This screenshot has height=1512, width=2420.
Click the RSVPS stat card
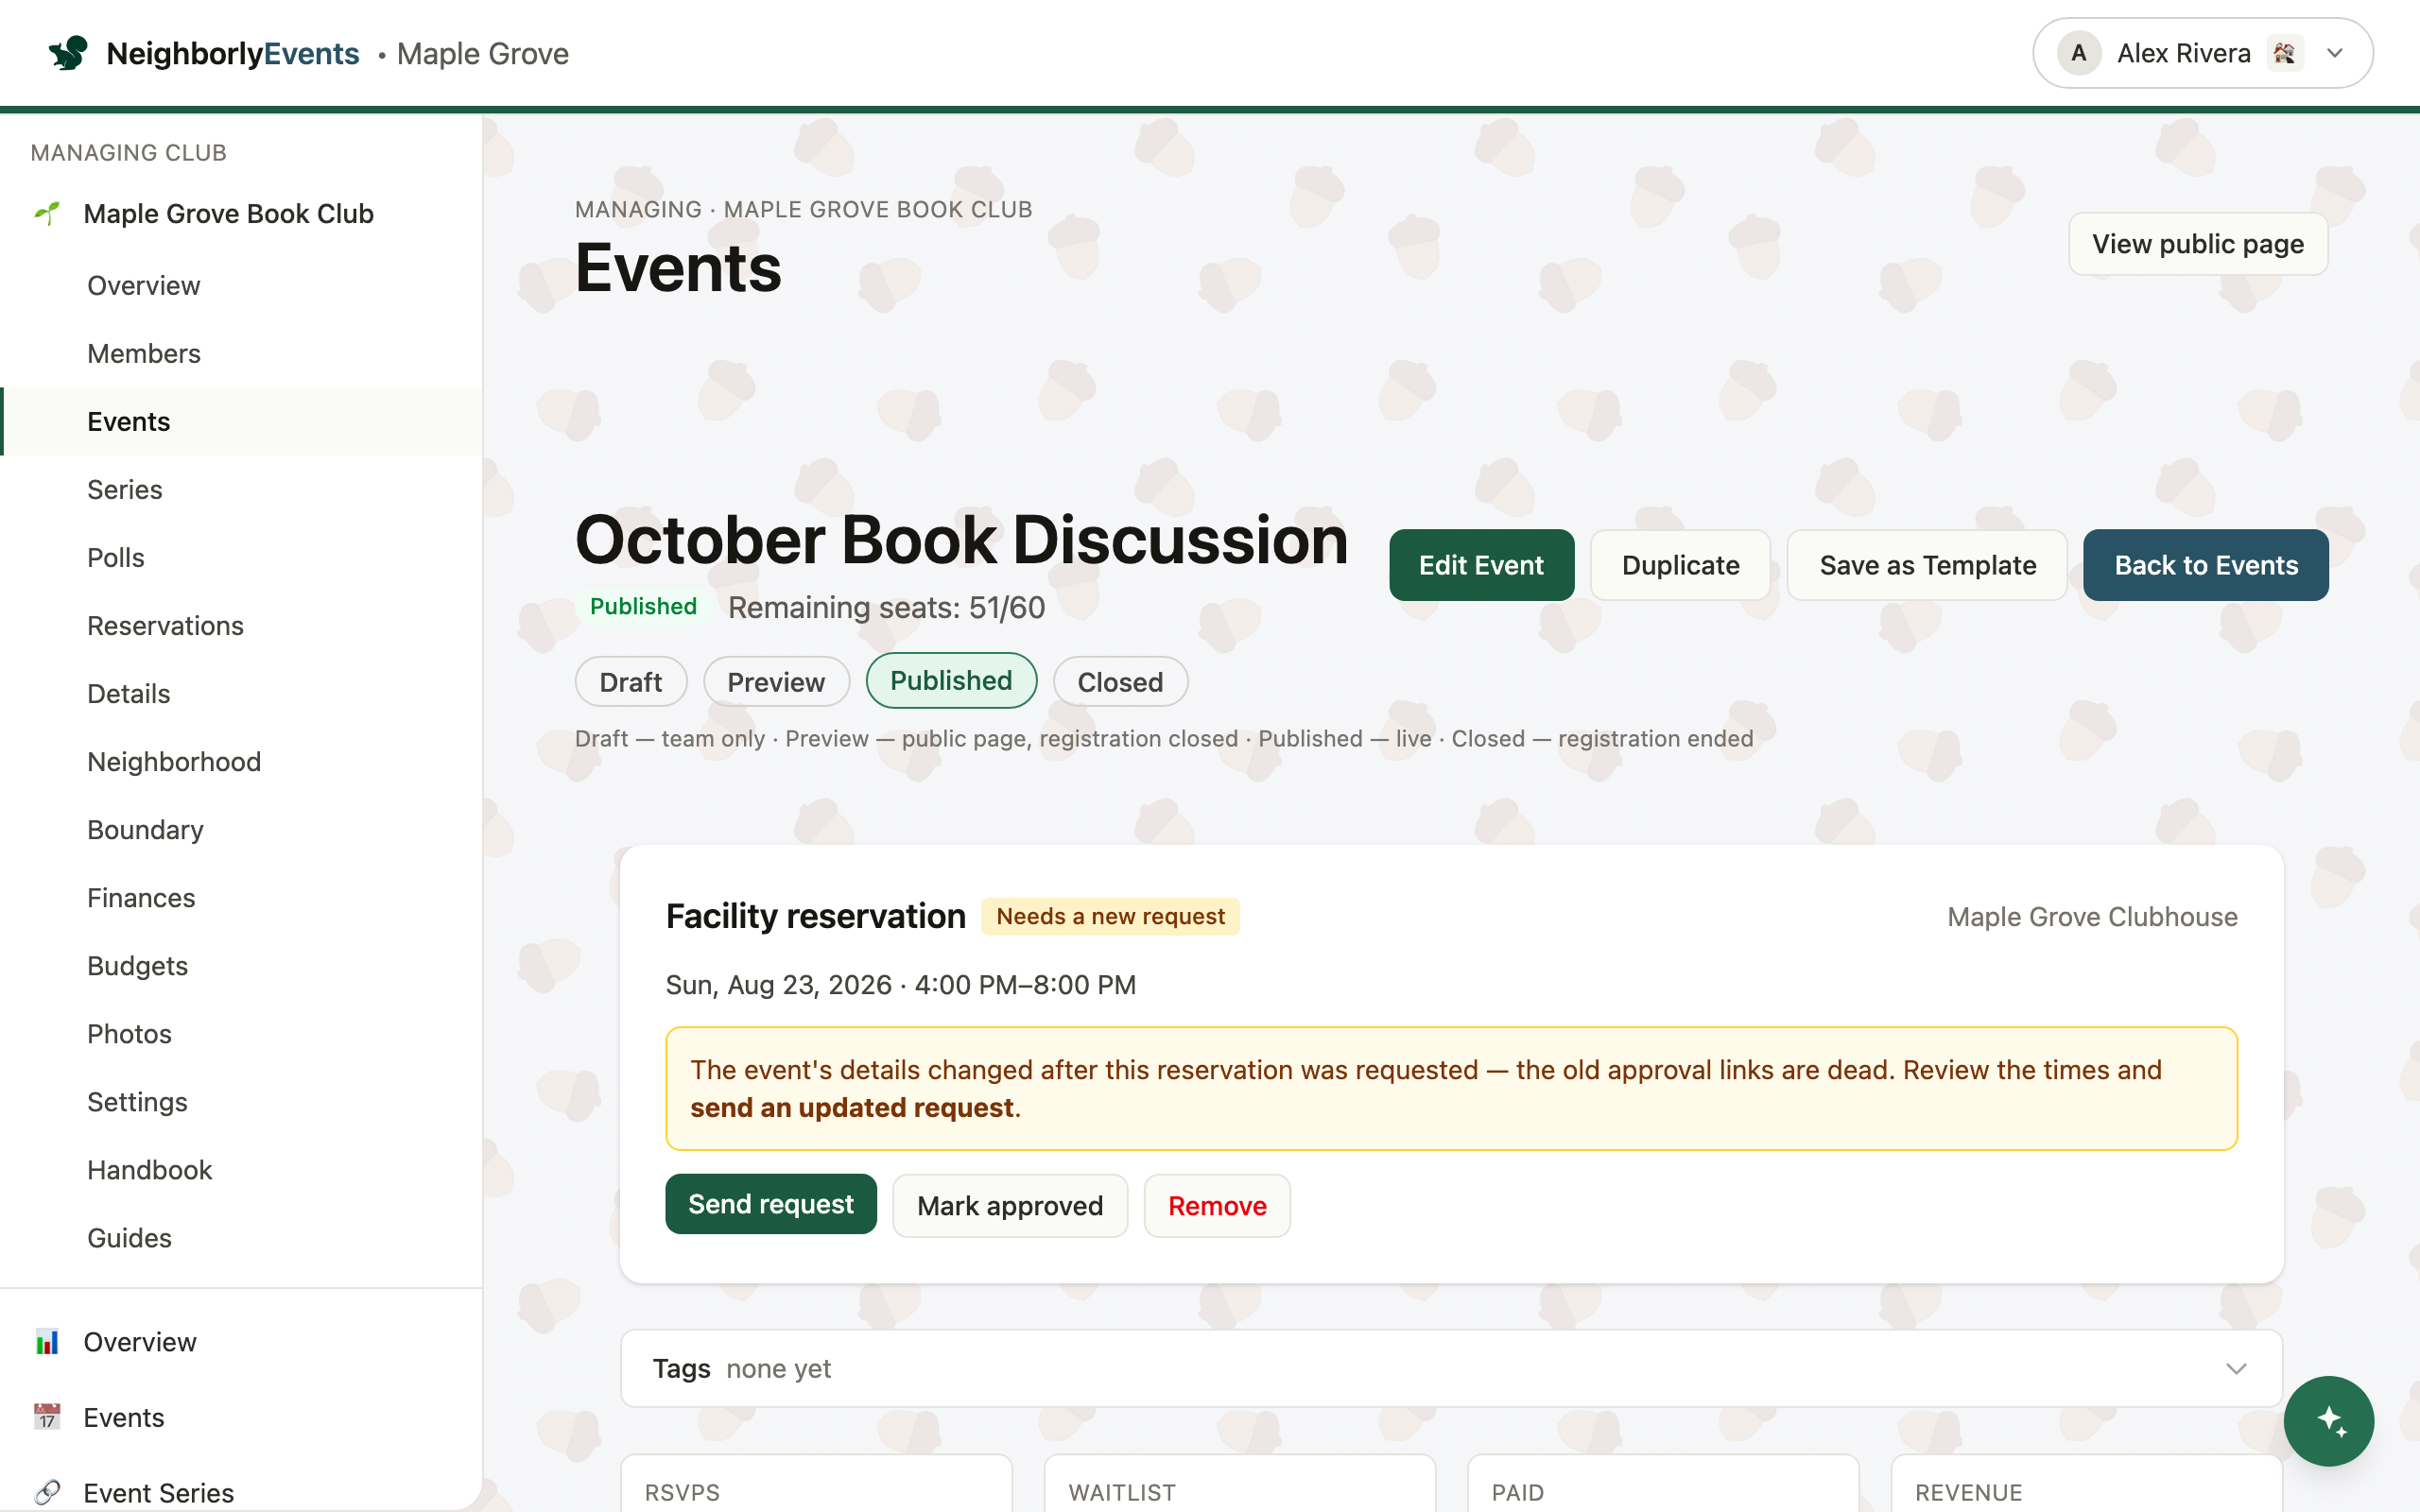(816, 1483)
